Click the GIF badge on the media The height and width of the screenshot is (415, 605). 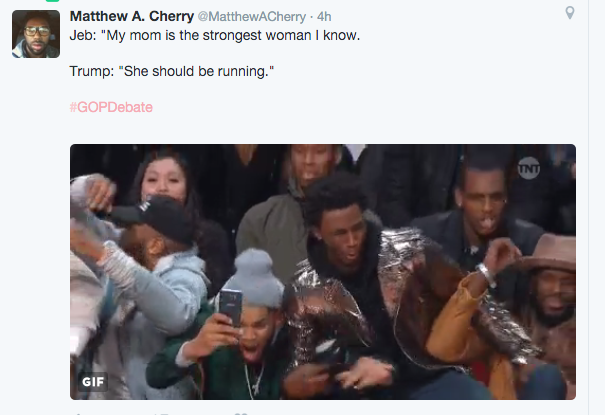tap(93, 380)
